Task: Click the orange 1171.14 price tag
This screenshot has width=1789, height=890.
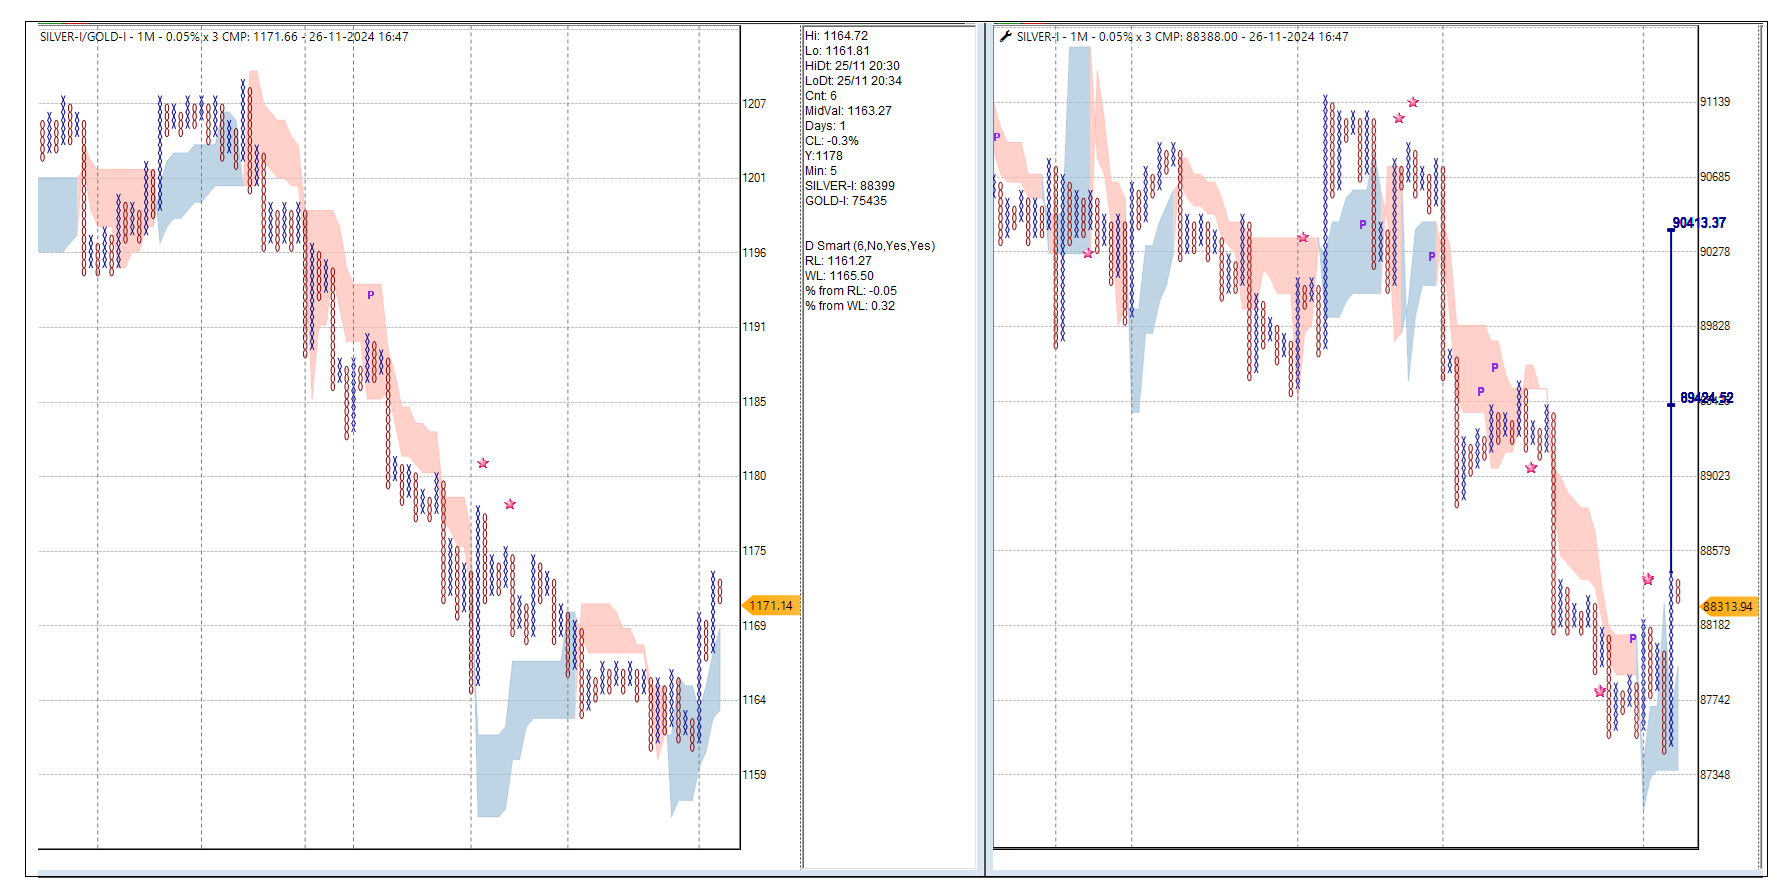Action: 771,606
